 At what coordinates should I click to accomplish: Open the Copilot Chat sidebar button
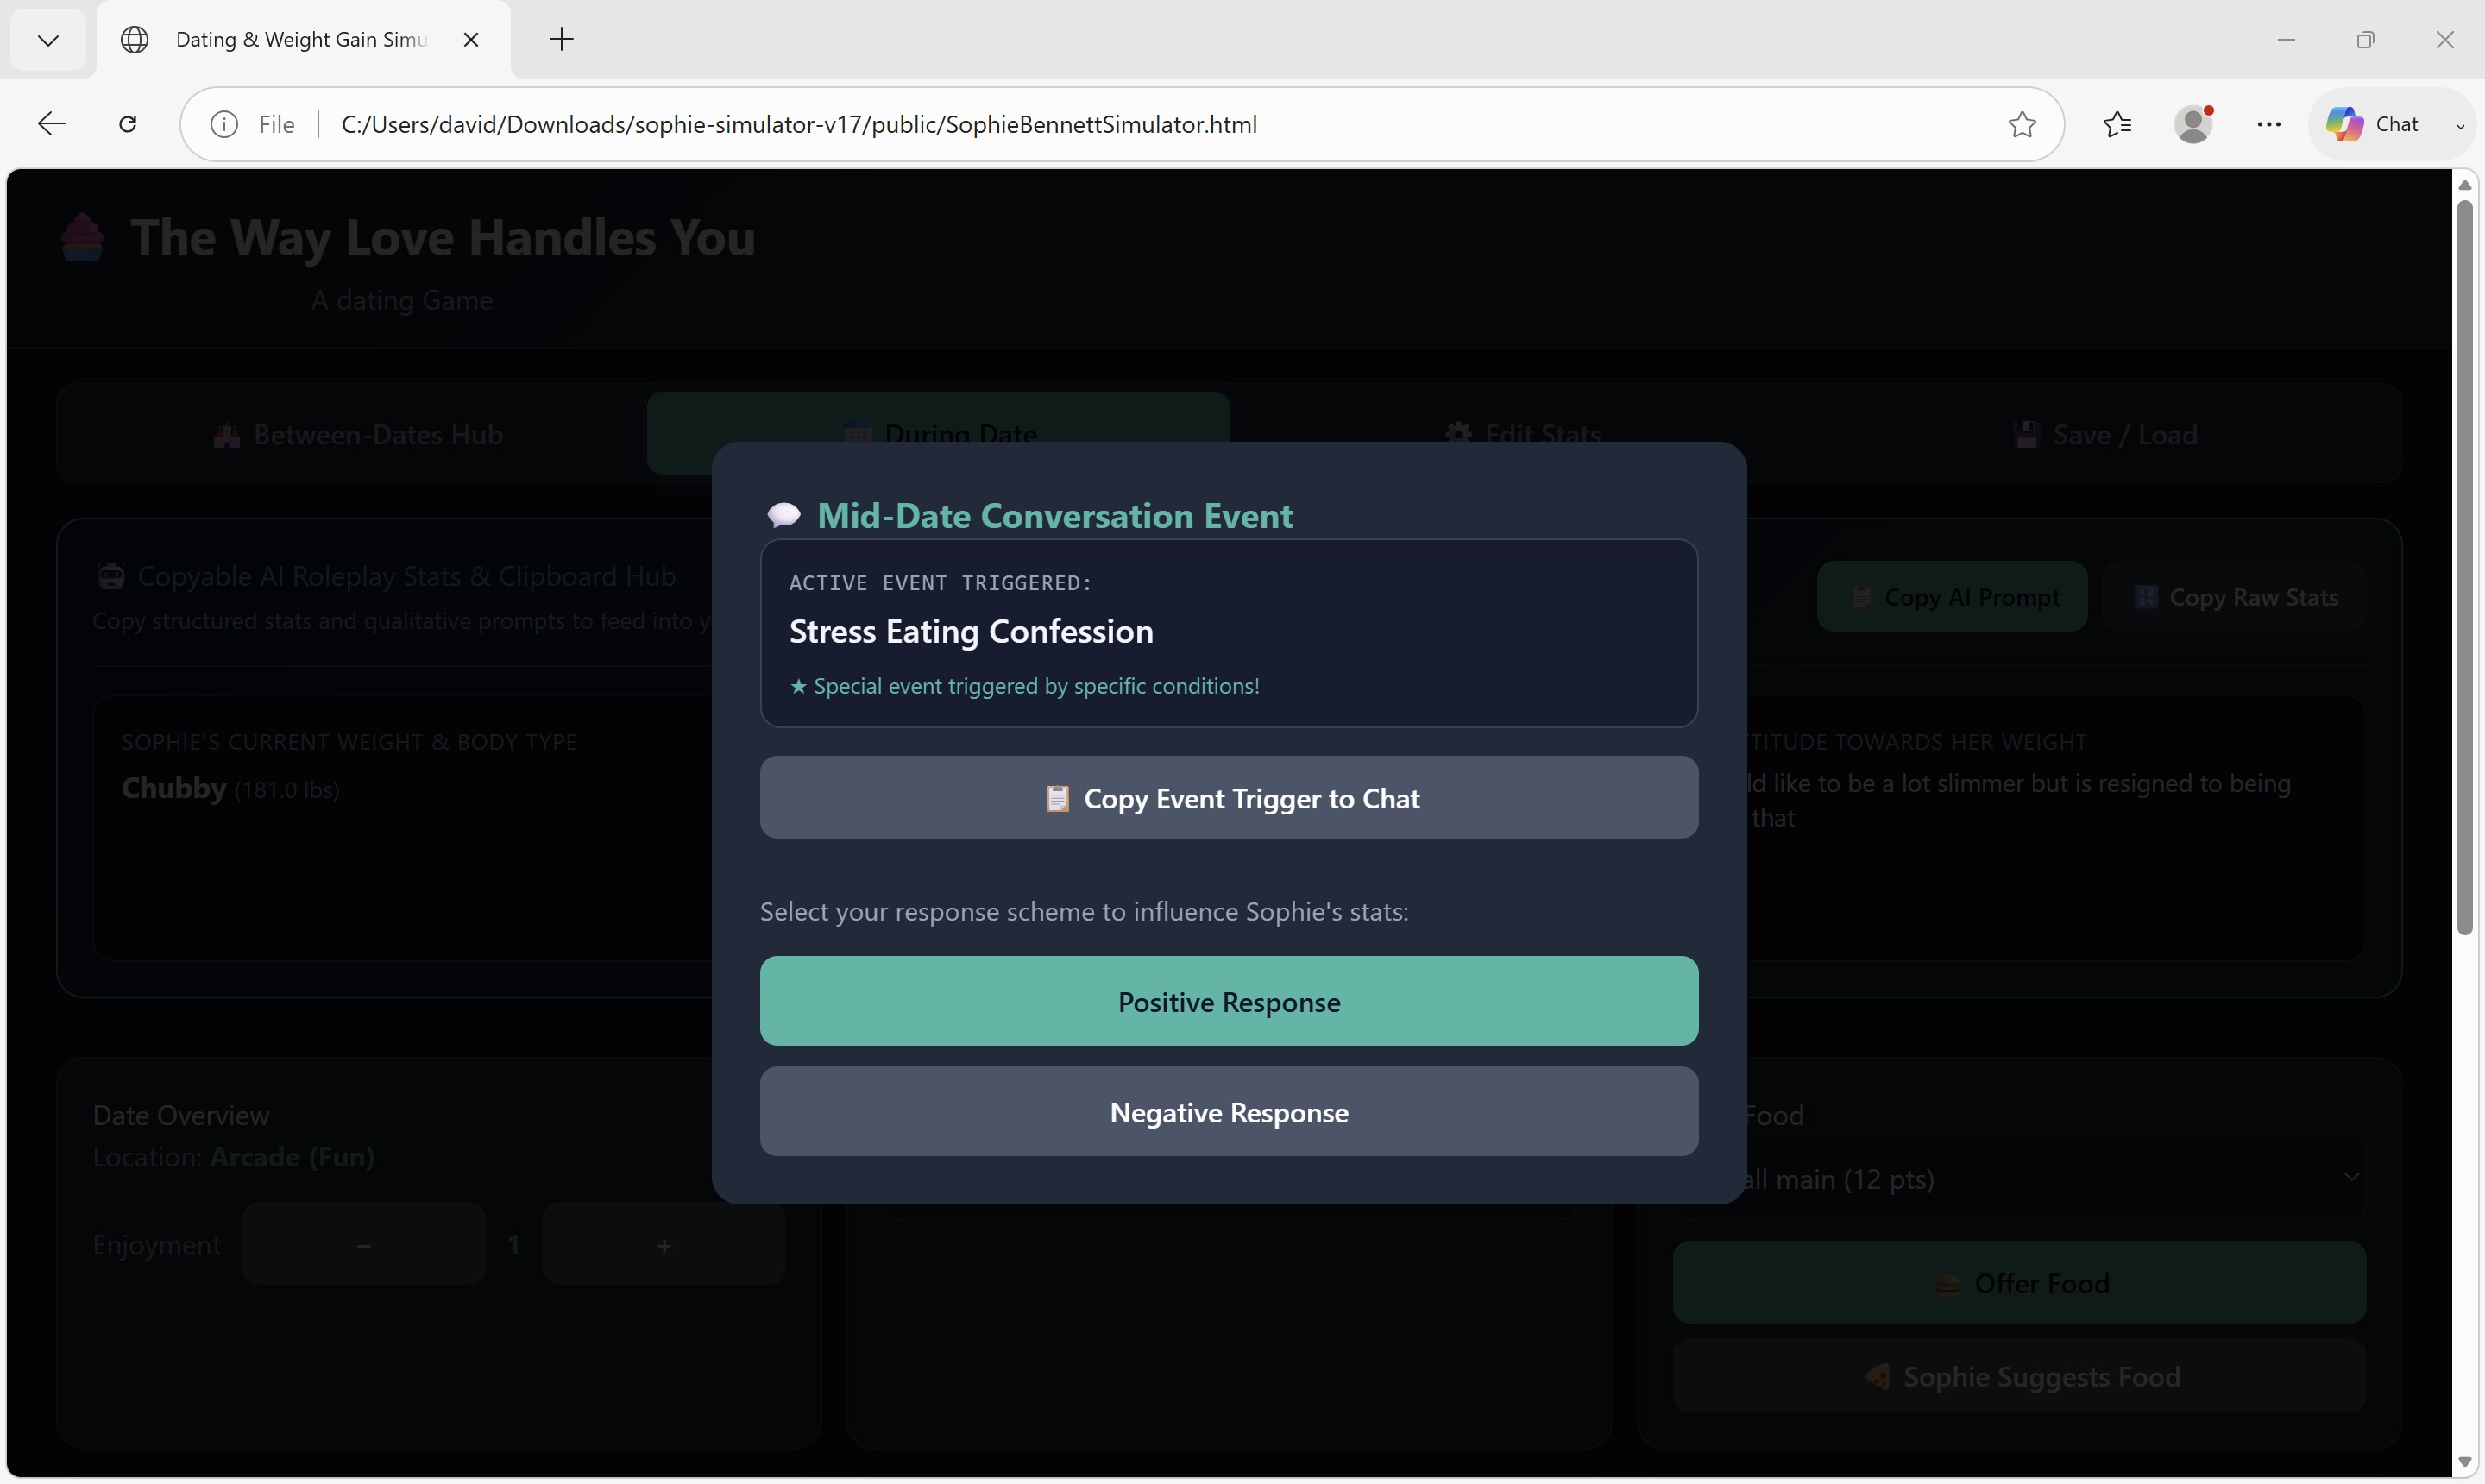point(2372,124)
